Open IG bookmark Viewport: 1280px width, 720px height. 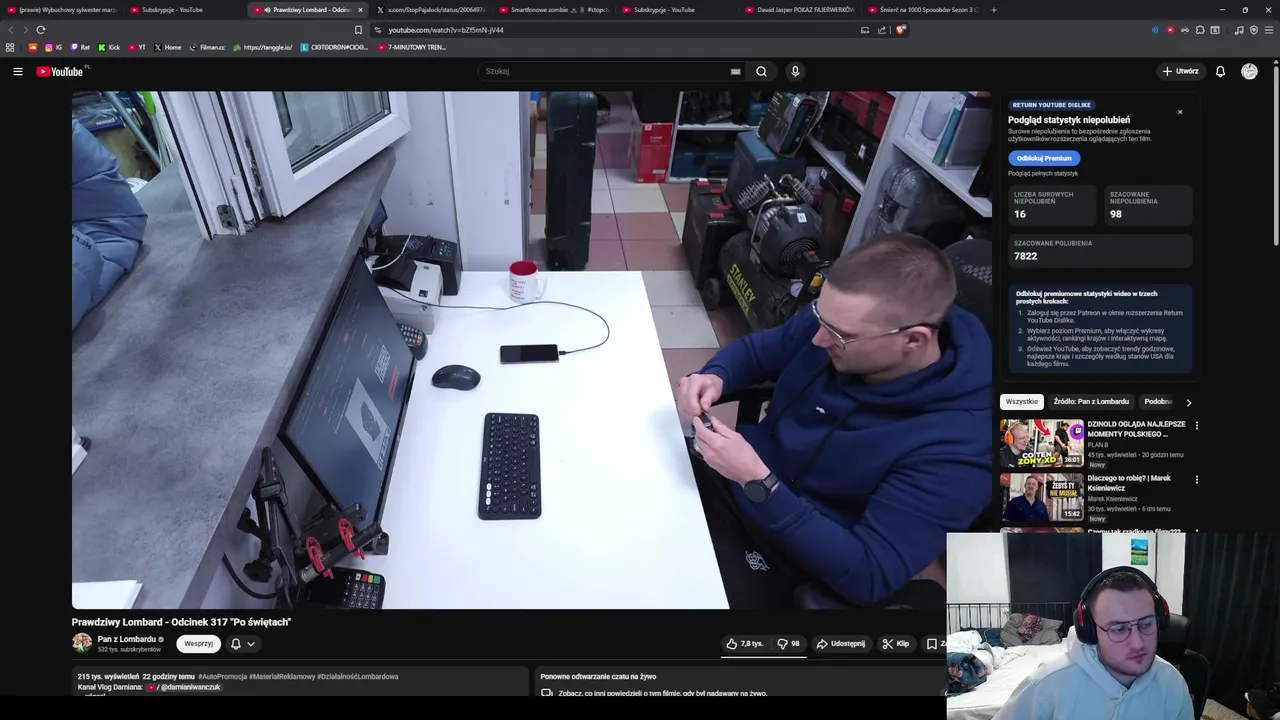(x=53, y=47)
